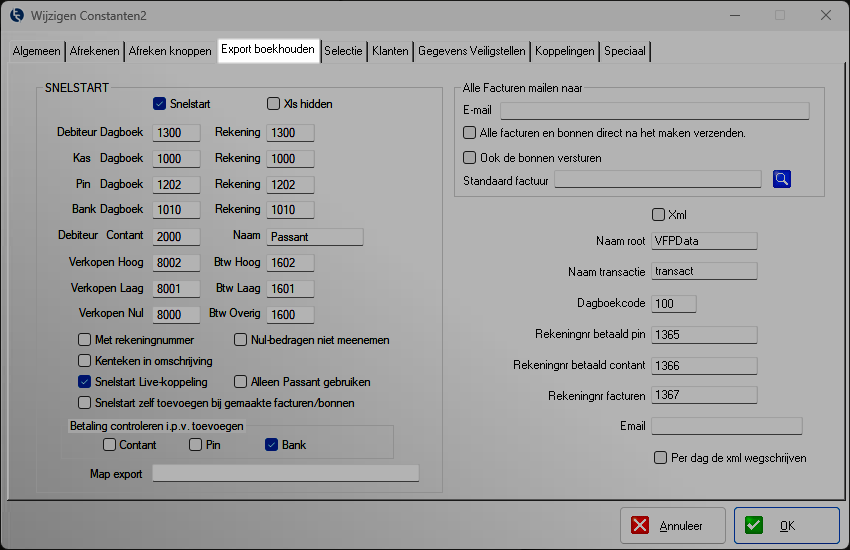The height and width of the screenshot is (550, 850).
Task: Check Ook de bonnen versturen
Action: click(470, 157)
